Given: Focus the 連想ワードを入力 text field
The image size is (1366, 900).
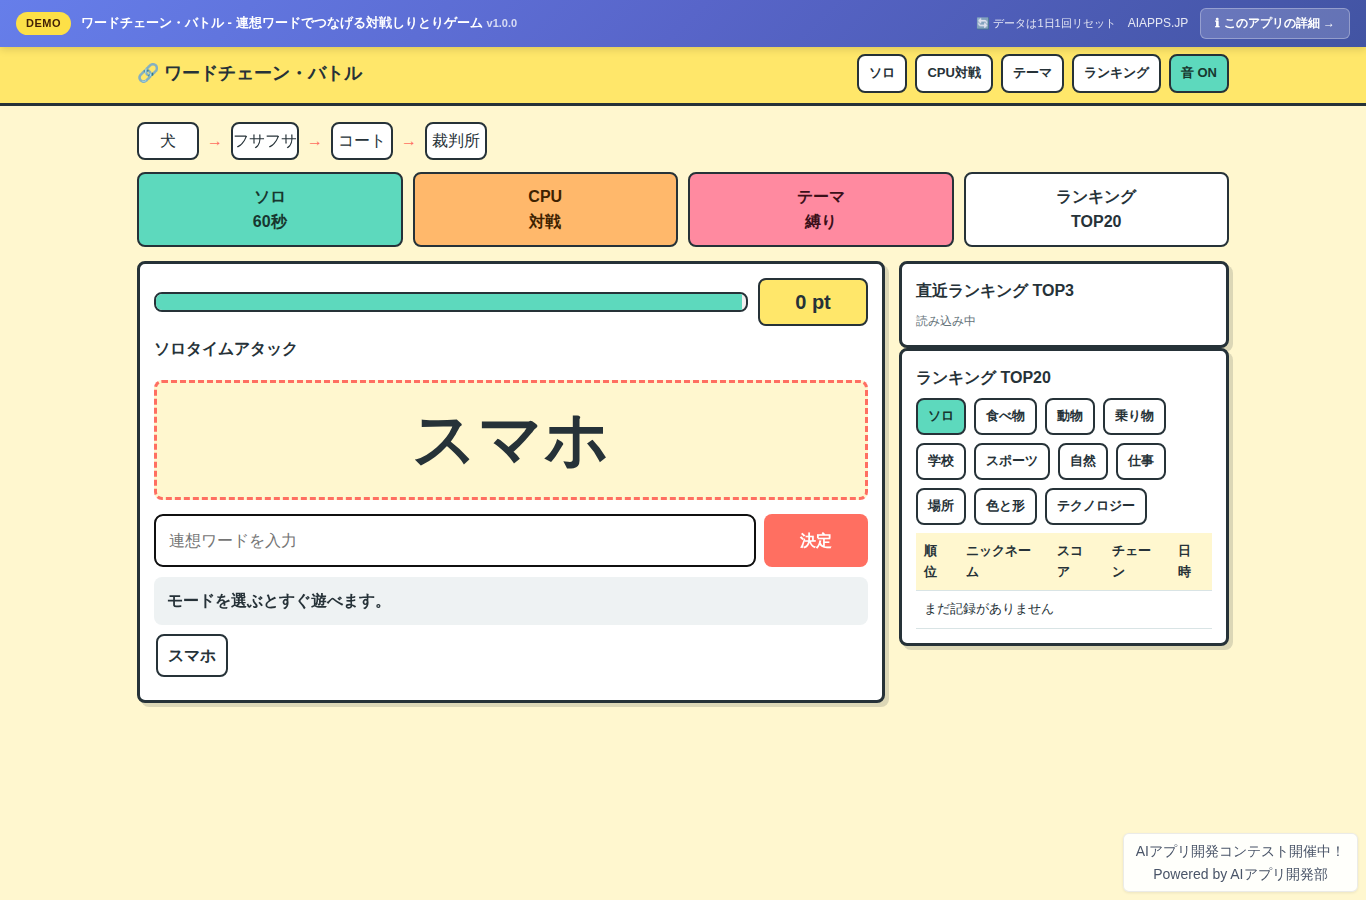Looking at the screenshot, I should click(x=455, y=540).
